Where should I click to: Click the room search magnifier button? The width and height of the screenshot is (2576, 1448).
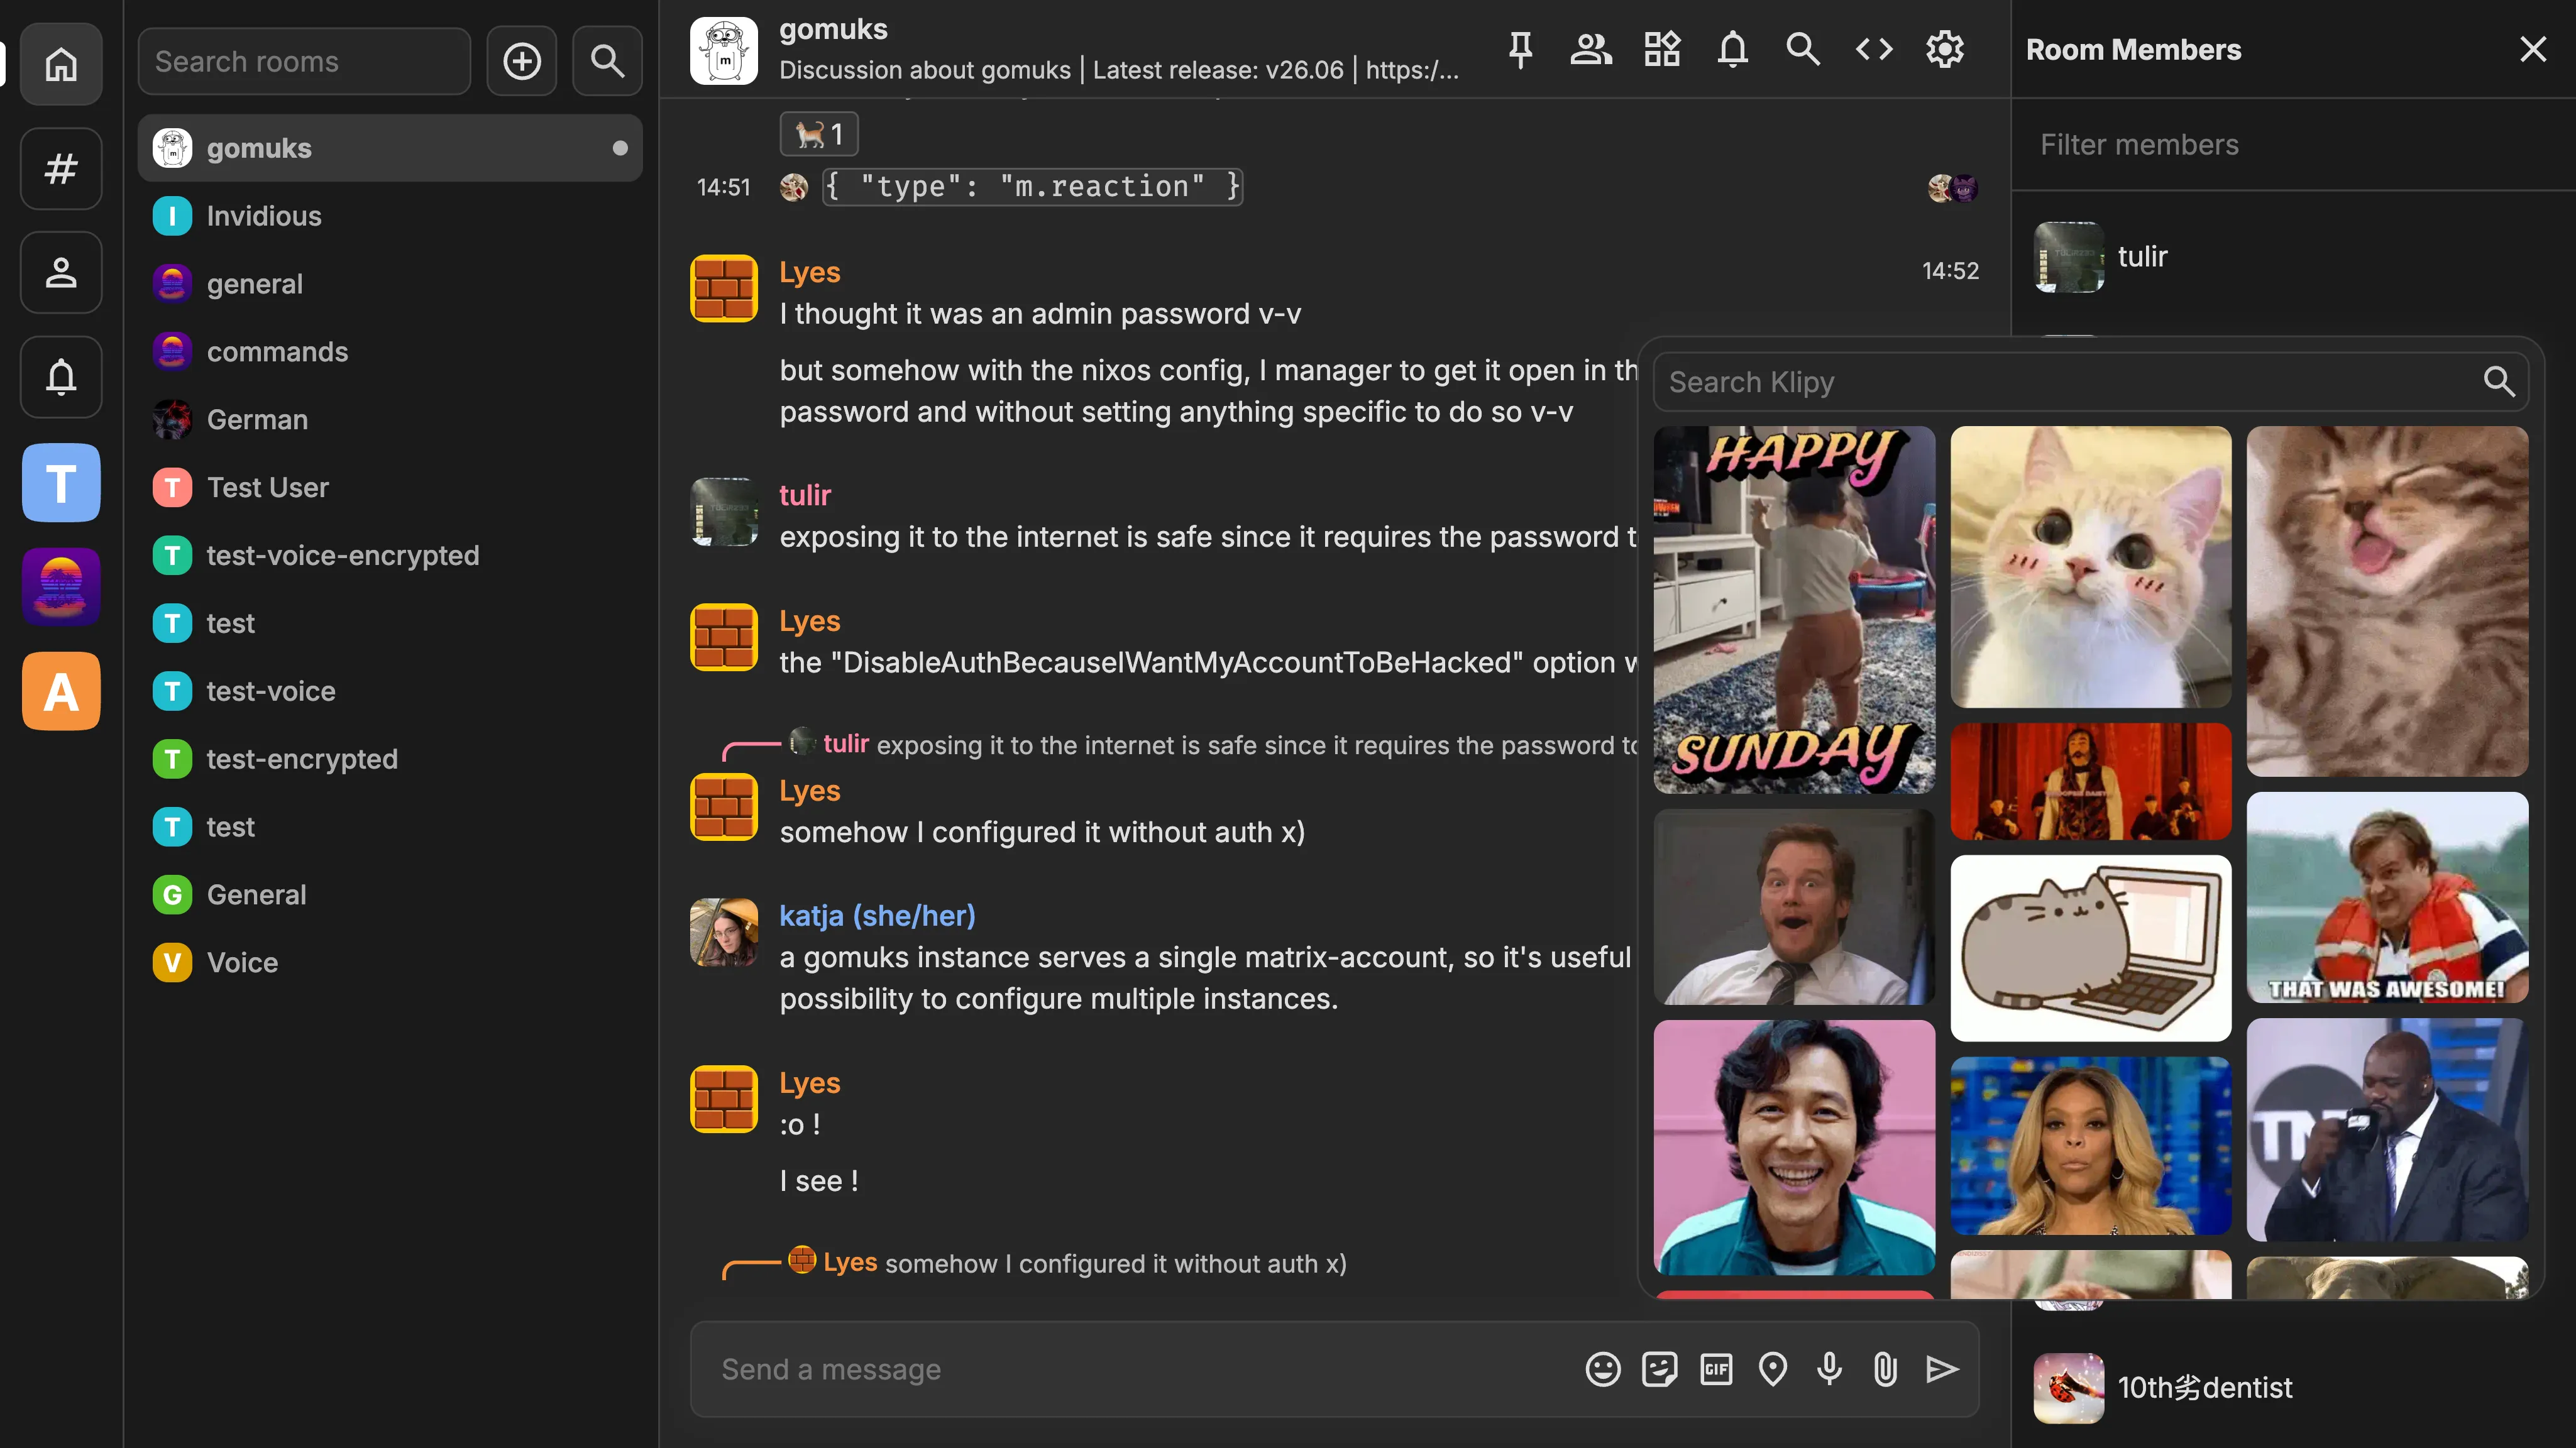[607, 61]
